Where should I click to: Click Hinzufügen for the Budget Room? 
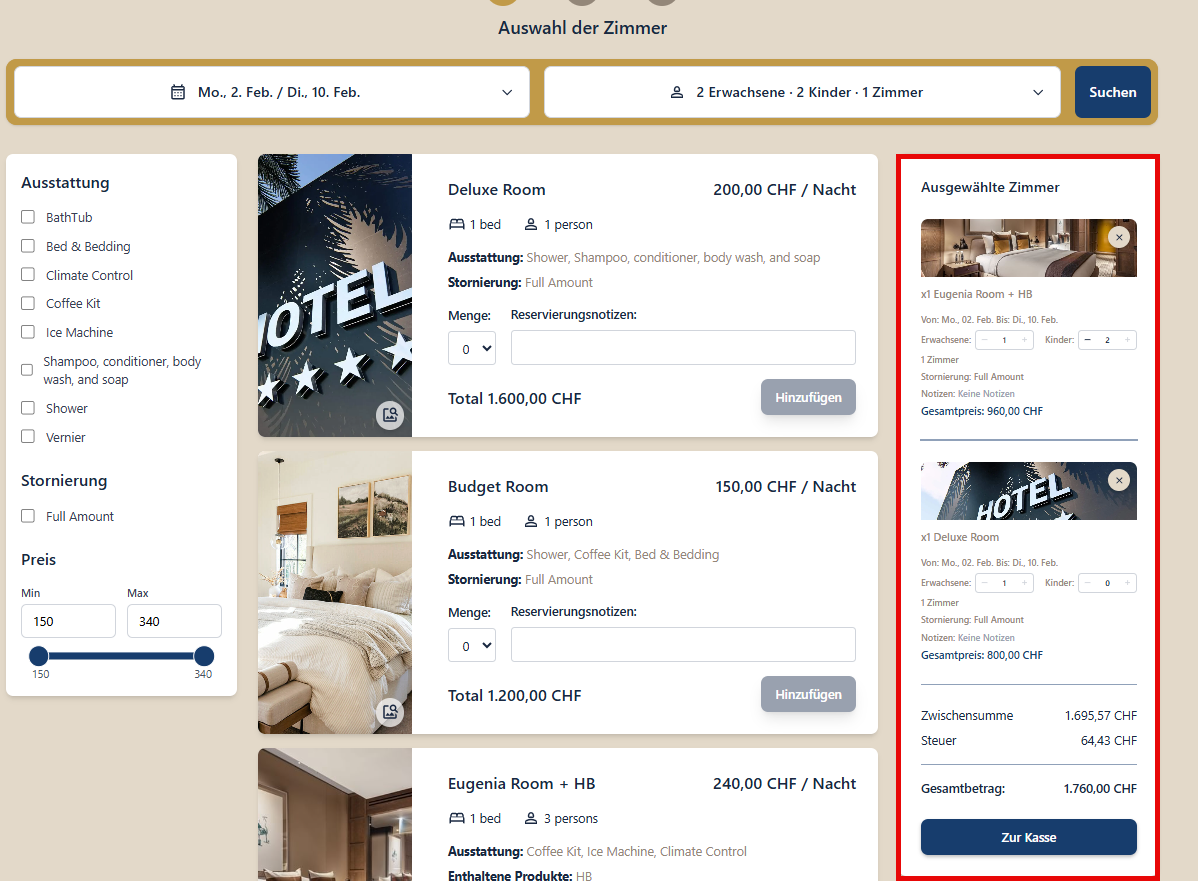[x=808, y=695]
